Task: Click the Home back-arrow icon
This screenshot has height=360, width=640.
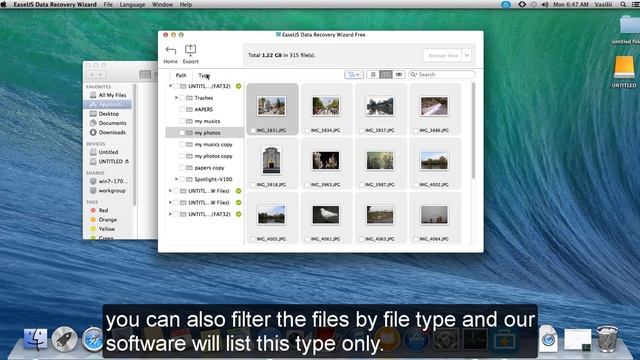Action: click(x=171, y=50)
